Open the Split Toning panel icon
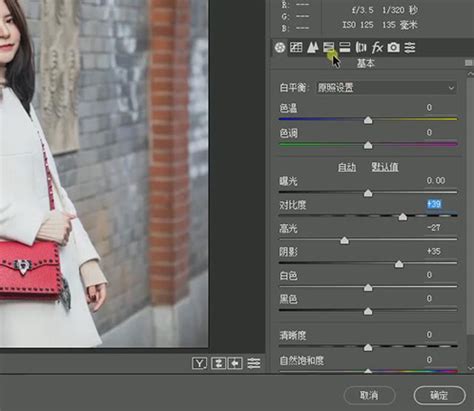Image resolution: width=474 pixels, height=411 pixels. (x=345, y=47)
